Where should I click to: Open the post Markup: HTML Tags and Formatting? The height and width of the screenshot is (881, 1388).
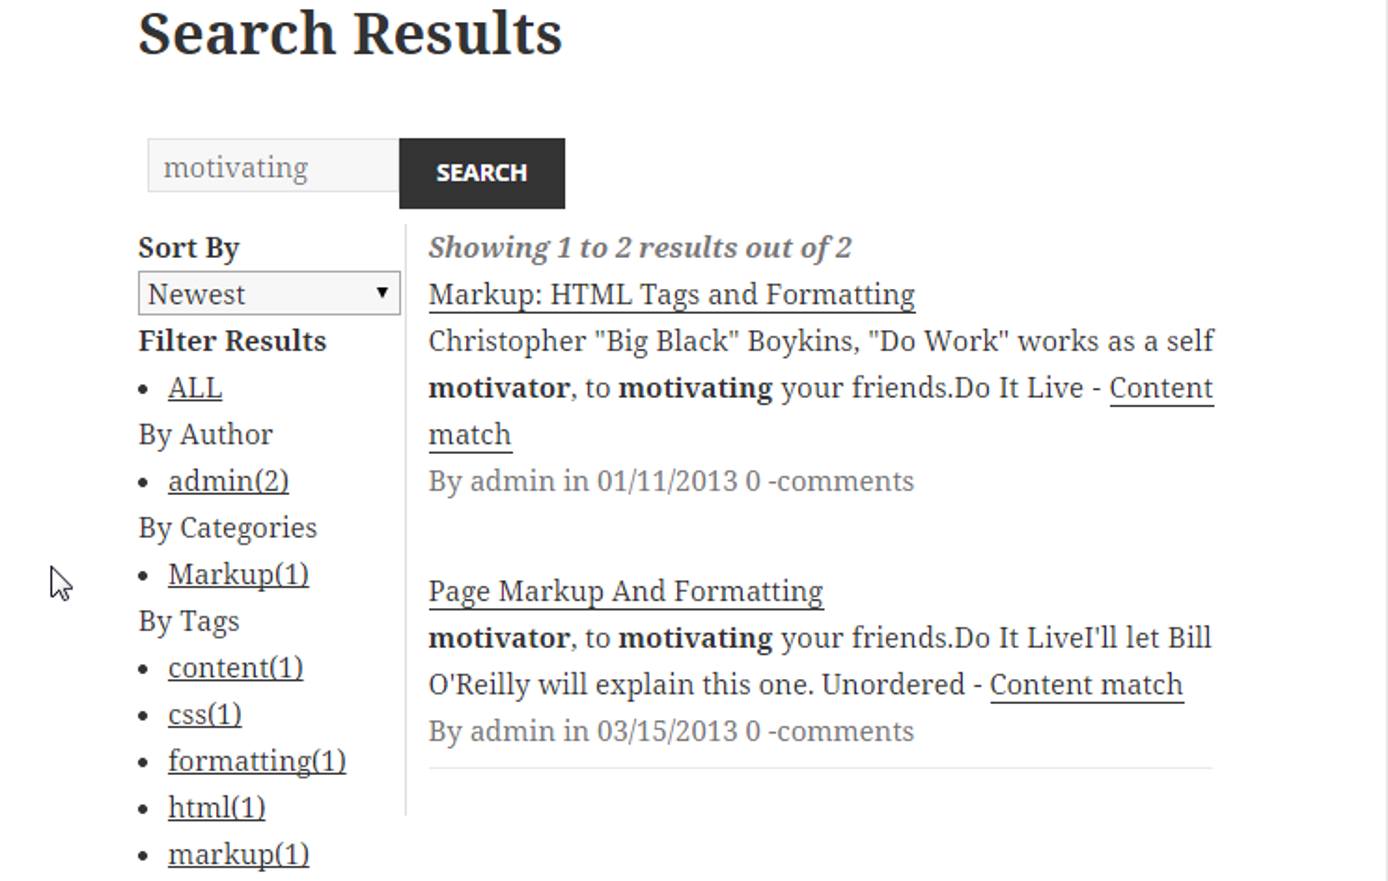click(x=670, y=294)
